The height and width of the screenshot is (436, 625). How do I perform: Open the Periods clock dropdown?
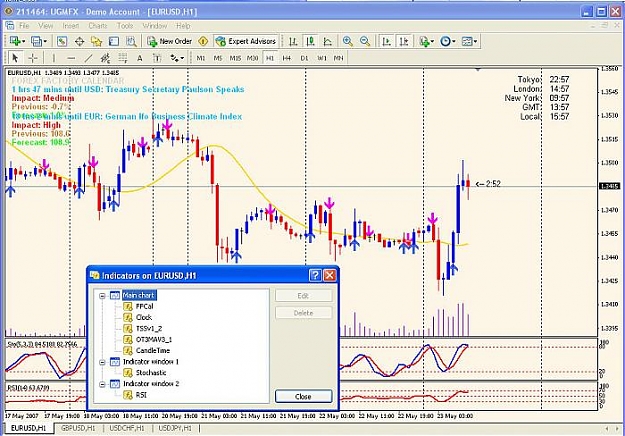pyautogui.click(x=448, y=41)
